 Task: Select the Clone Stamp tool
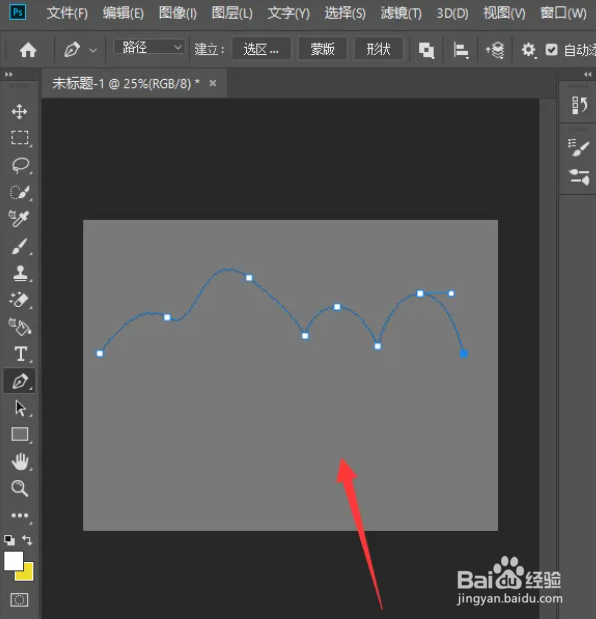(x=20, y=273)
